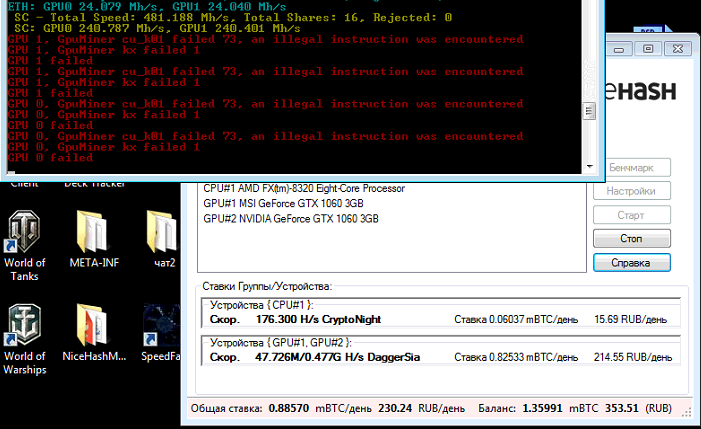Click the Устройства { GPU#1, GPU#2 } group label

[x=281, y=343]
